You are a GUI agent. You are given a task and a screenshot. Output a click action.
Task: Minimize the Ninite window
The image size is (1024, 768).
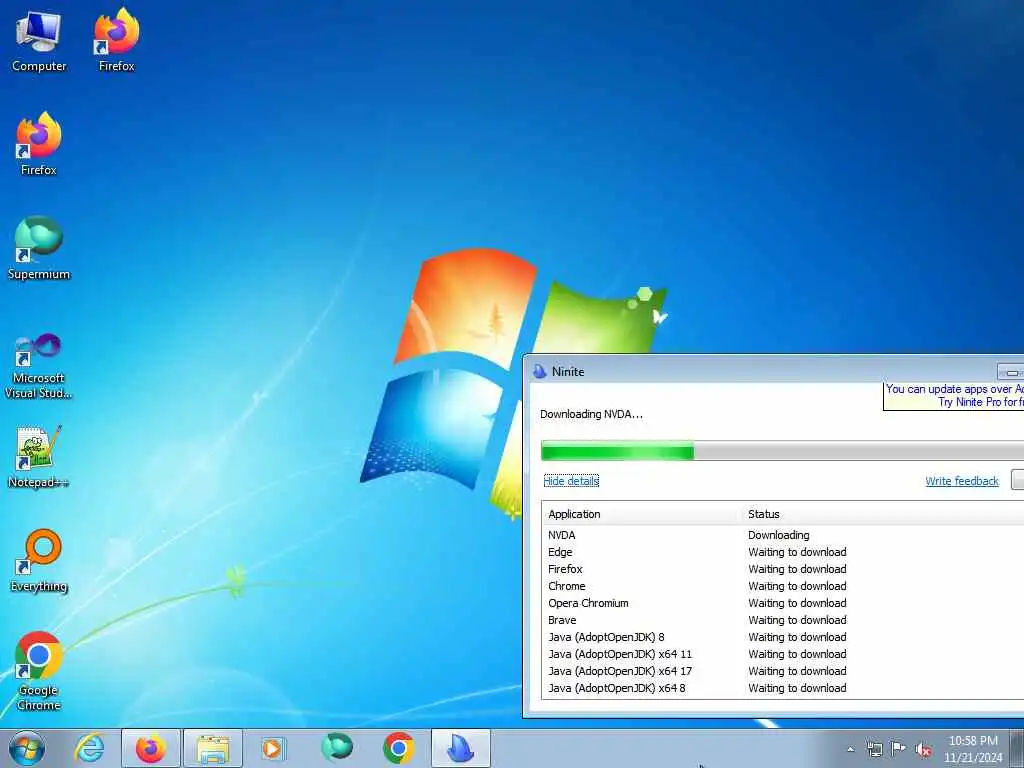pos(1011,372)
